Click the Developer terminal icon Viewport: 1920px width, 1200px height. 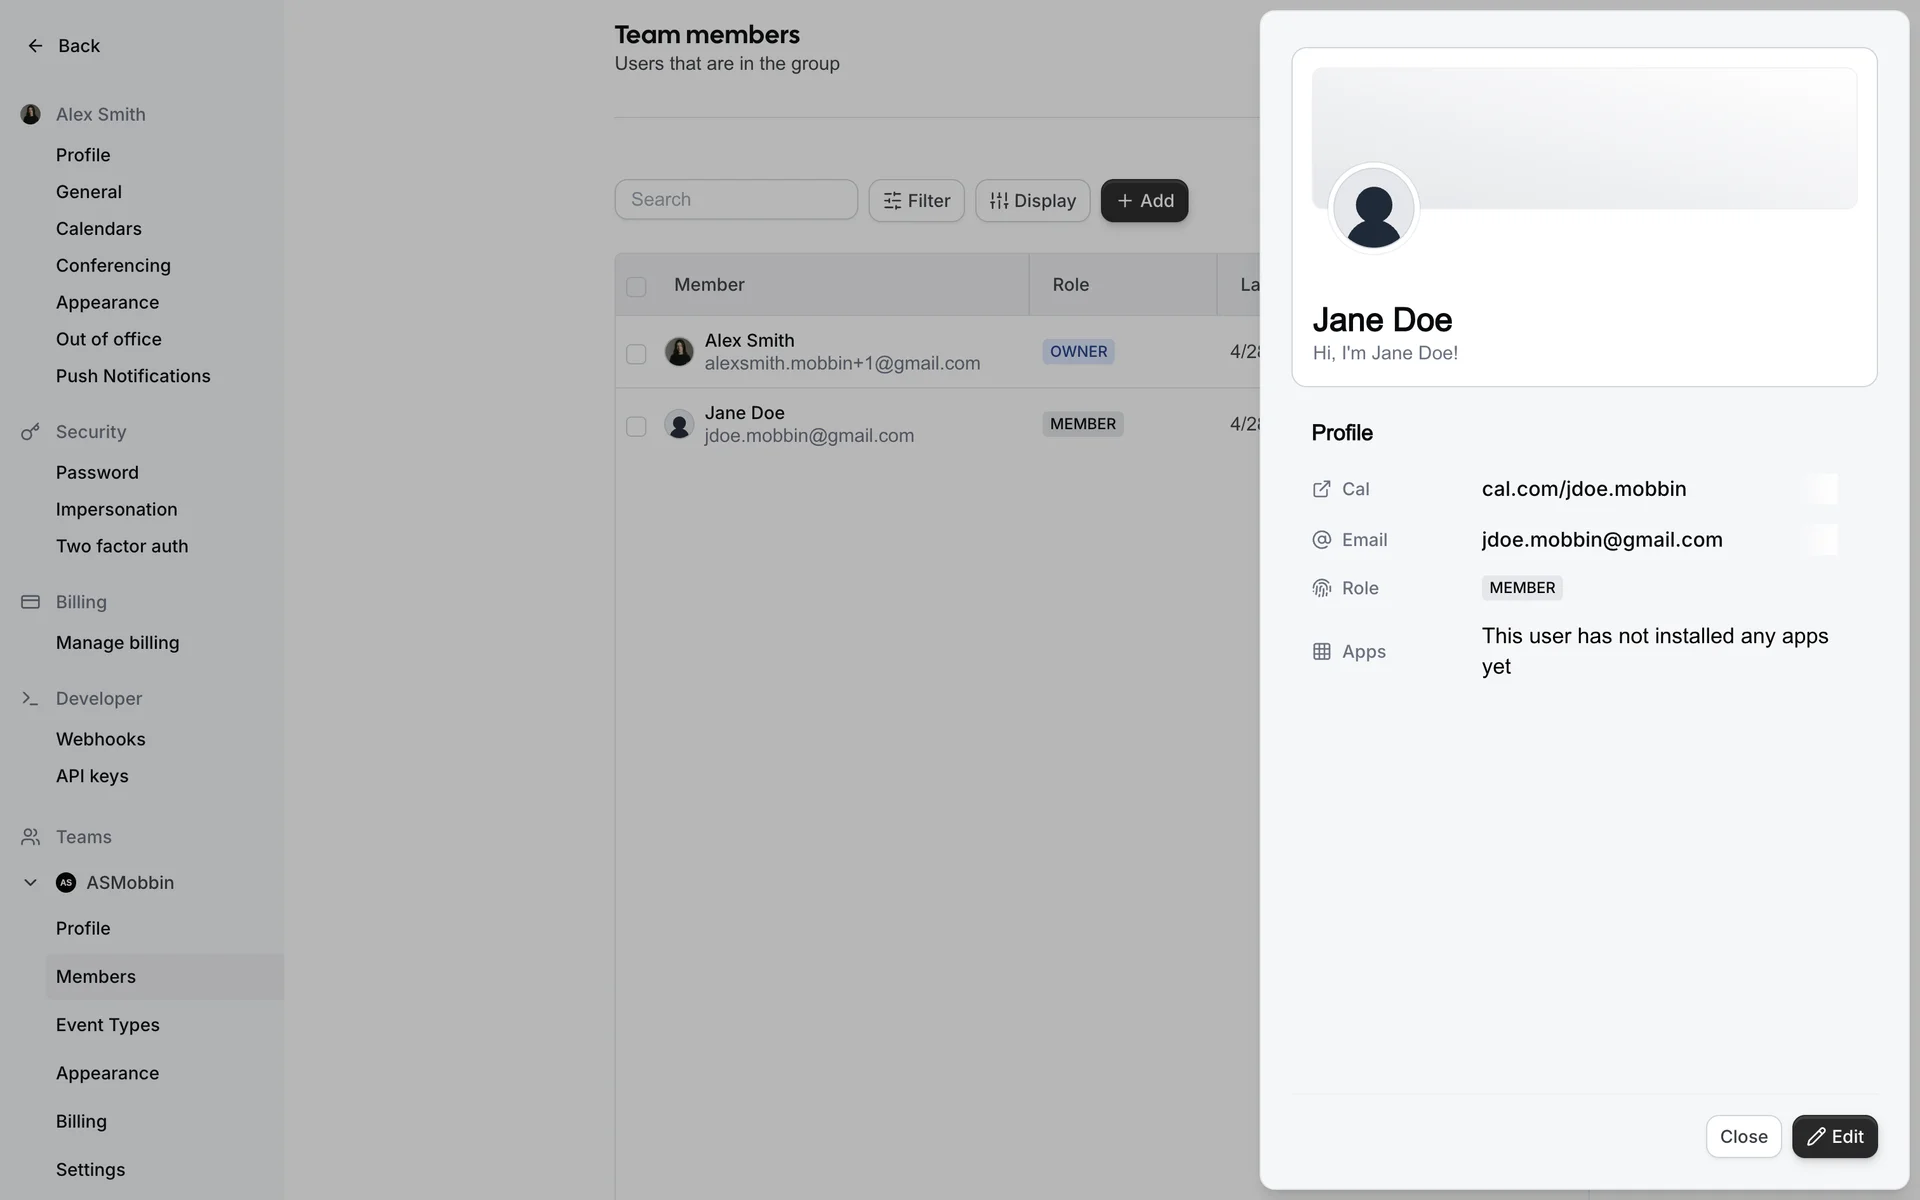[x=30, y=699]
